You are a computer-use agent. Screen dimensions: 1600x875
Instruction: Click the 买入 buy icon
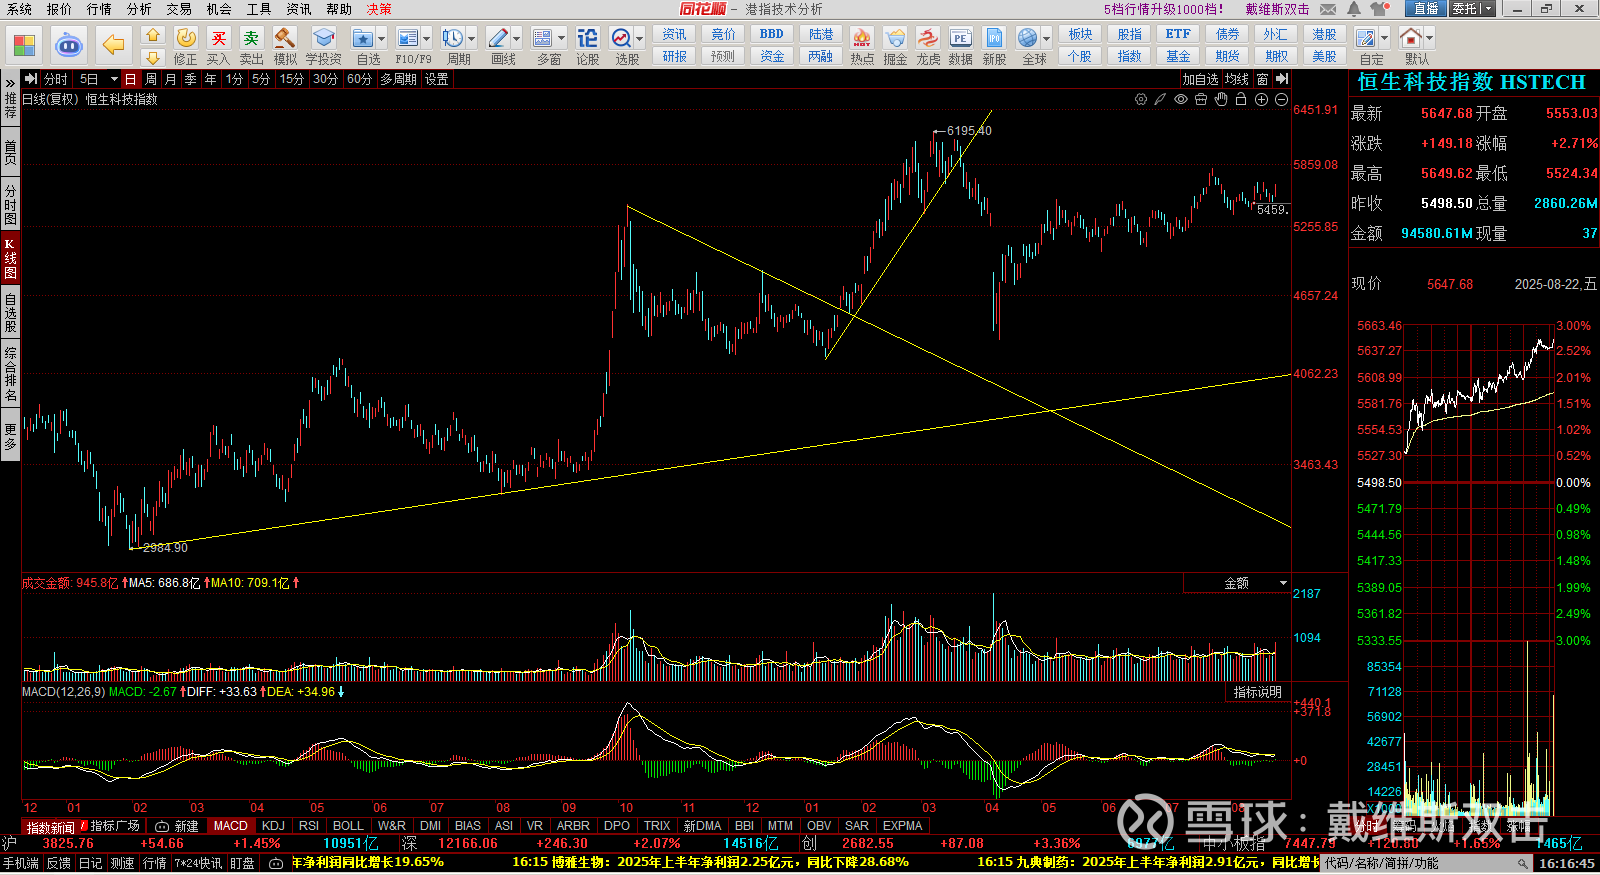point(218,38)
